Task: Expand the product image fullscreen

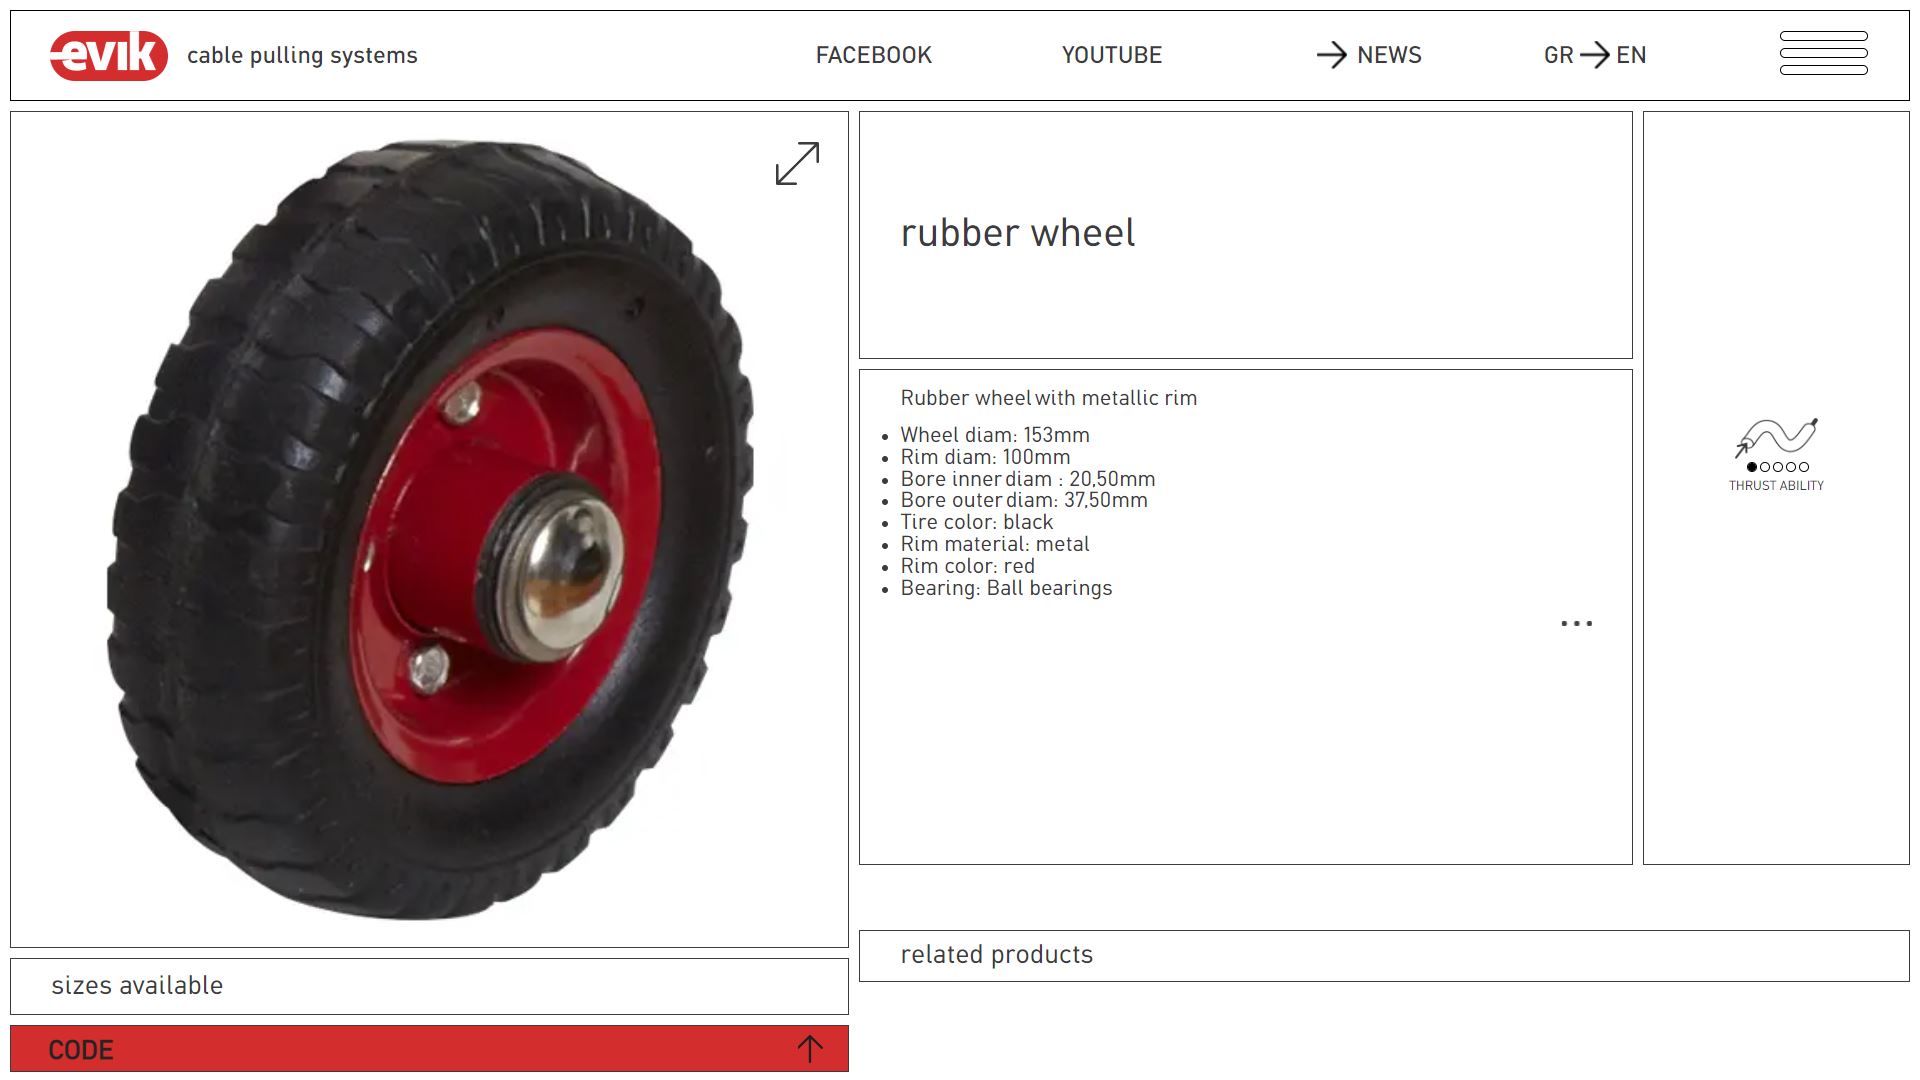Action: point(797,163)
